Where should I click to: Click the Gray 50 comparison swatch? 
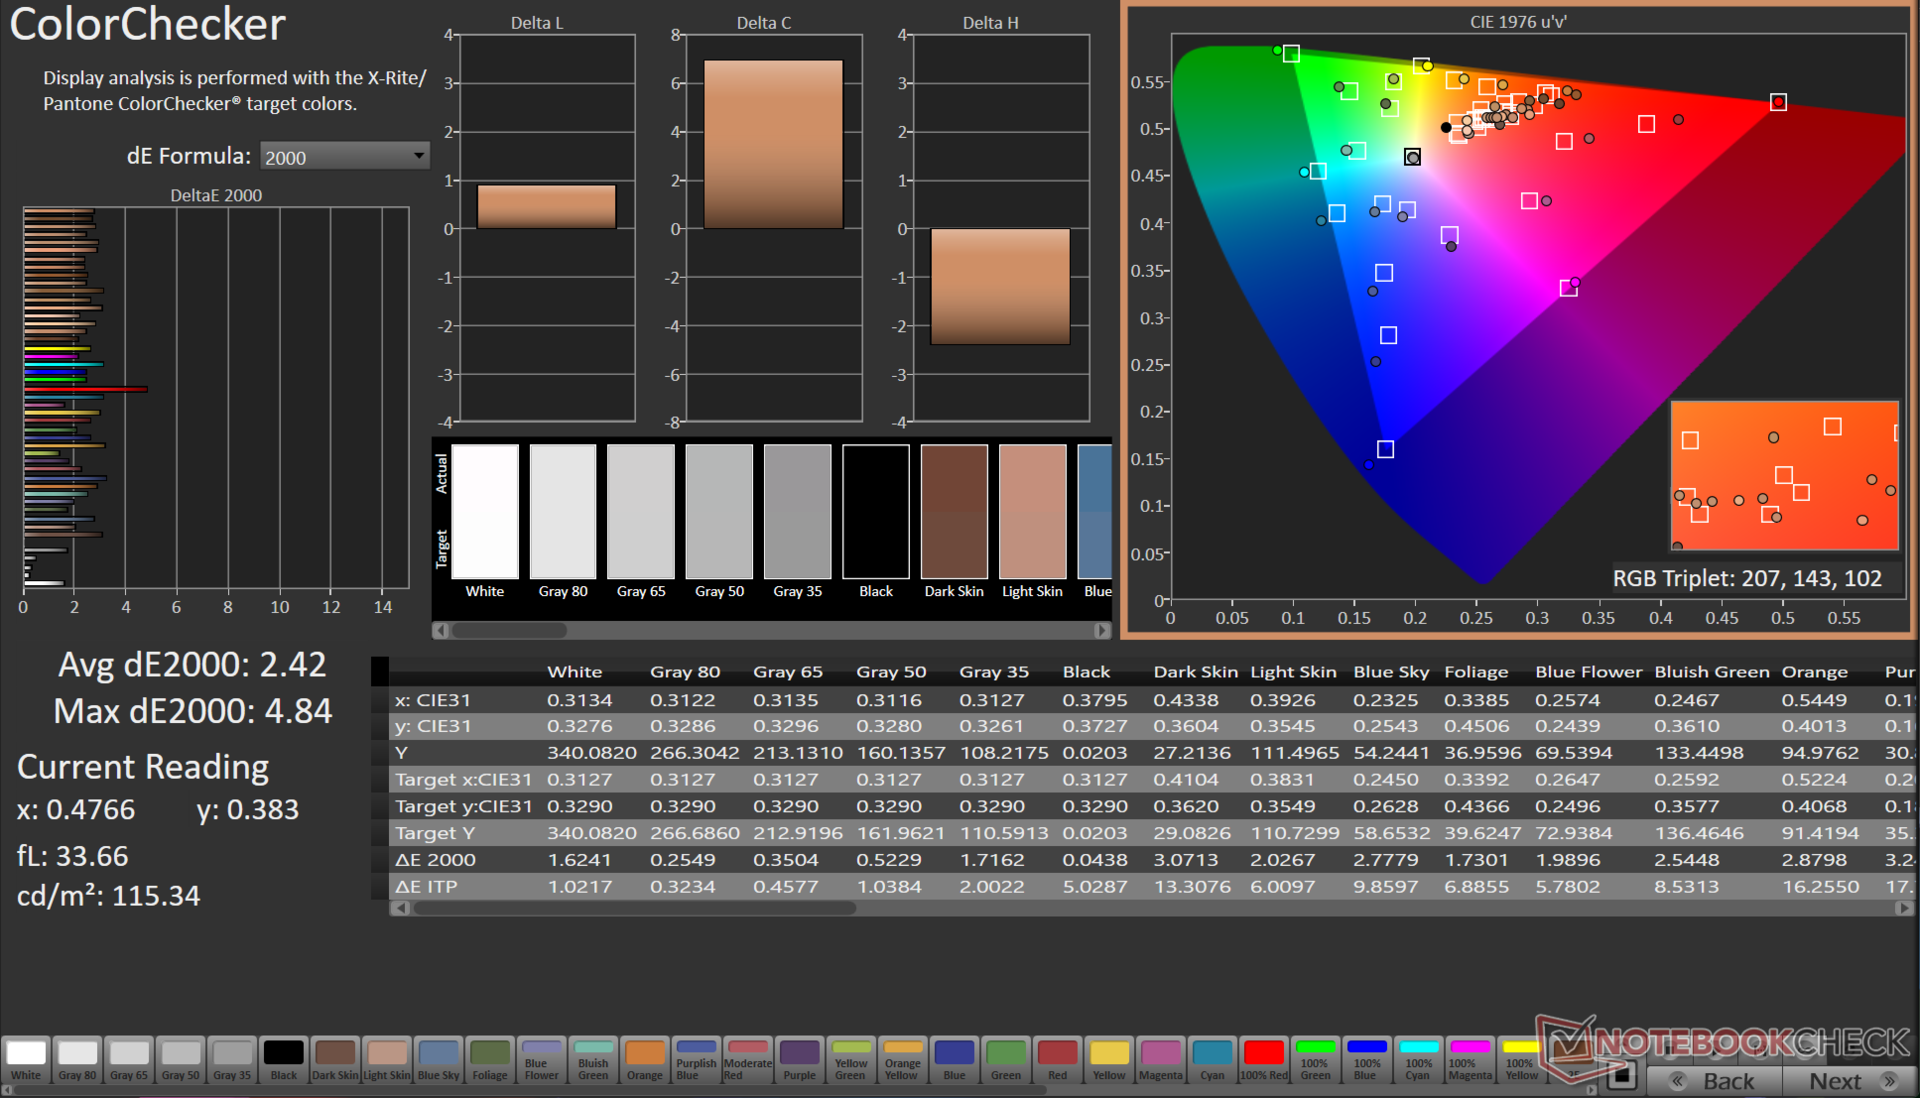pyautogui.click(x=719, y=511)
